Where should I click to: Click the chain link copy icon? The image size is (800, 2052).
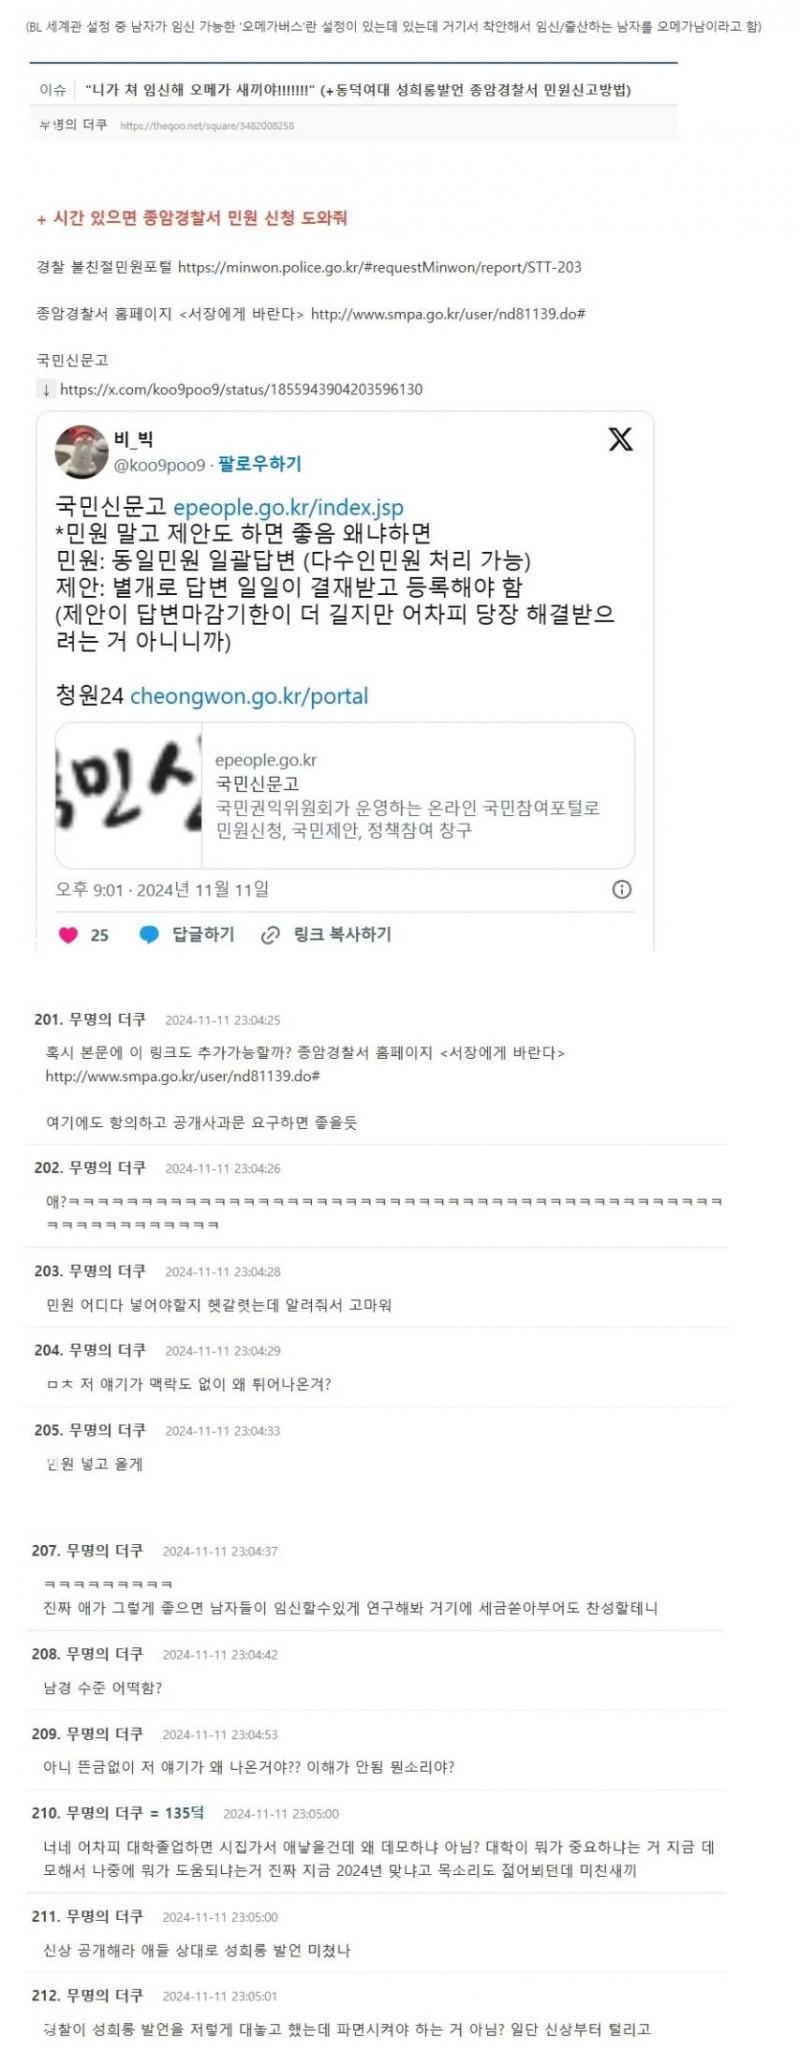(270, 935)
